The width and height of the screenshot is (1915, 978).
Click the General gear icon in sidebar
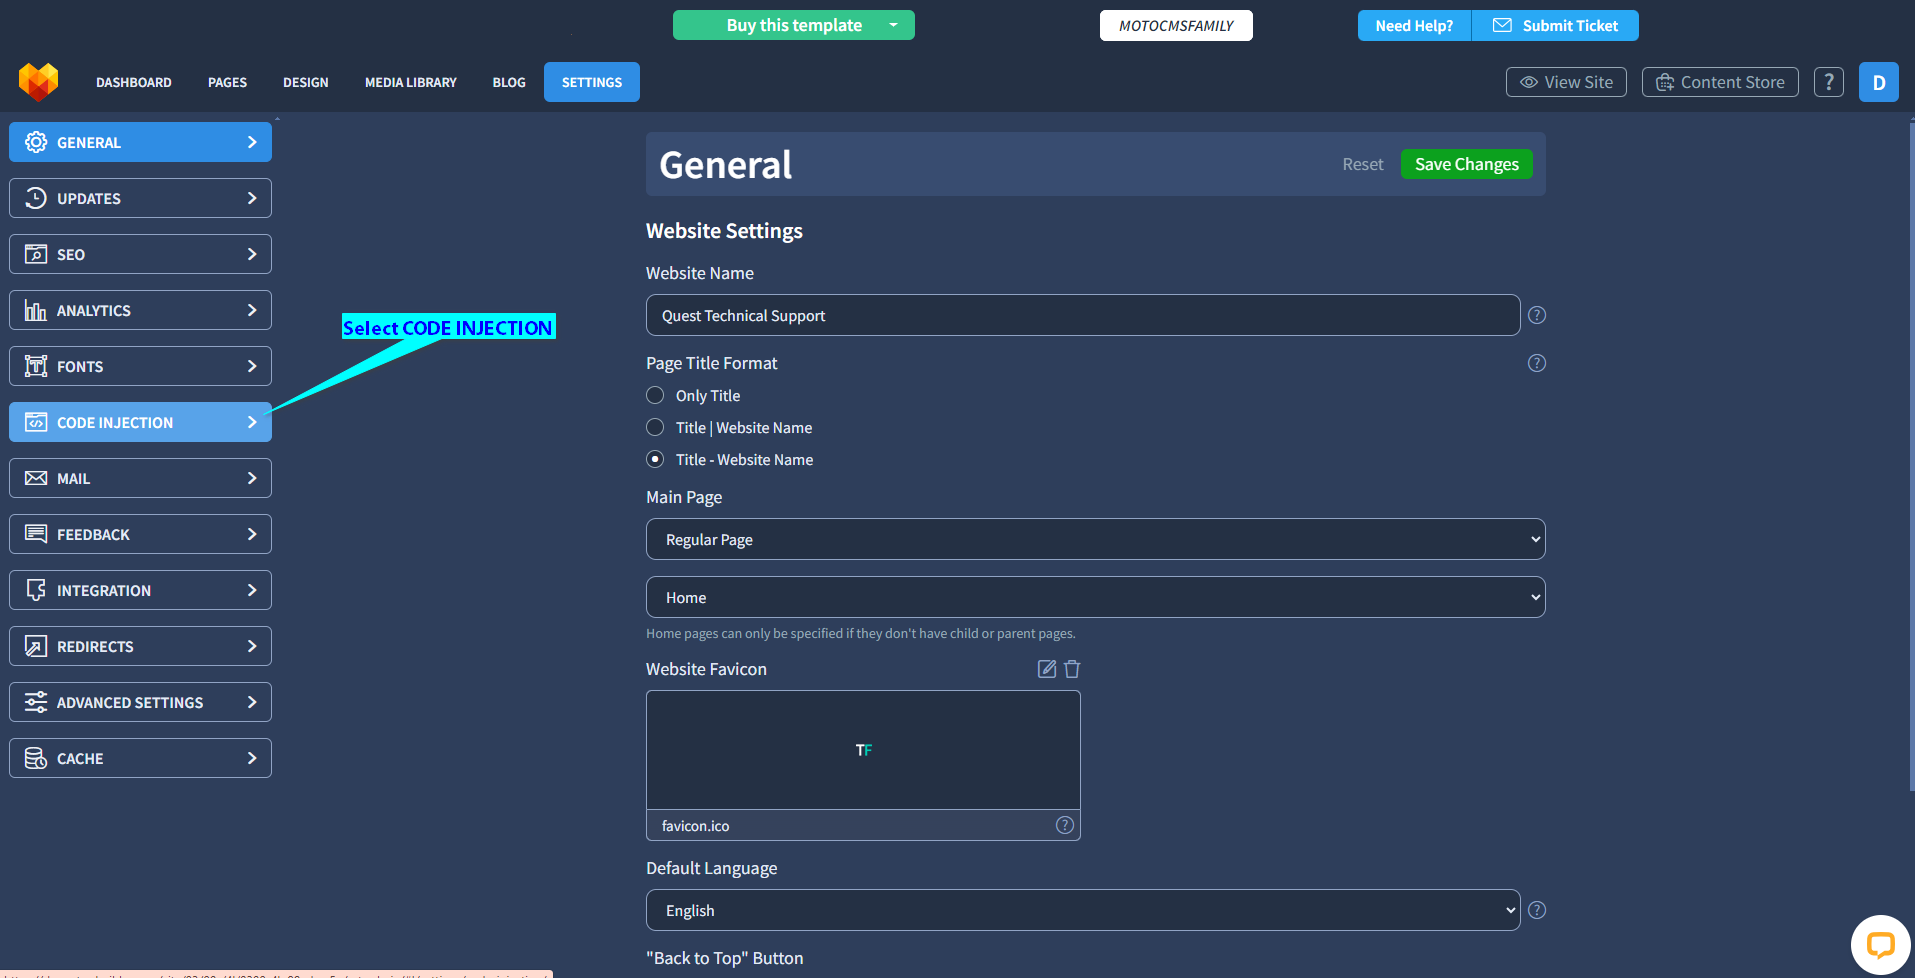(36, 142)
